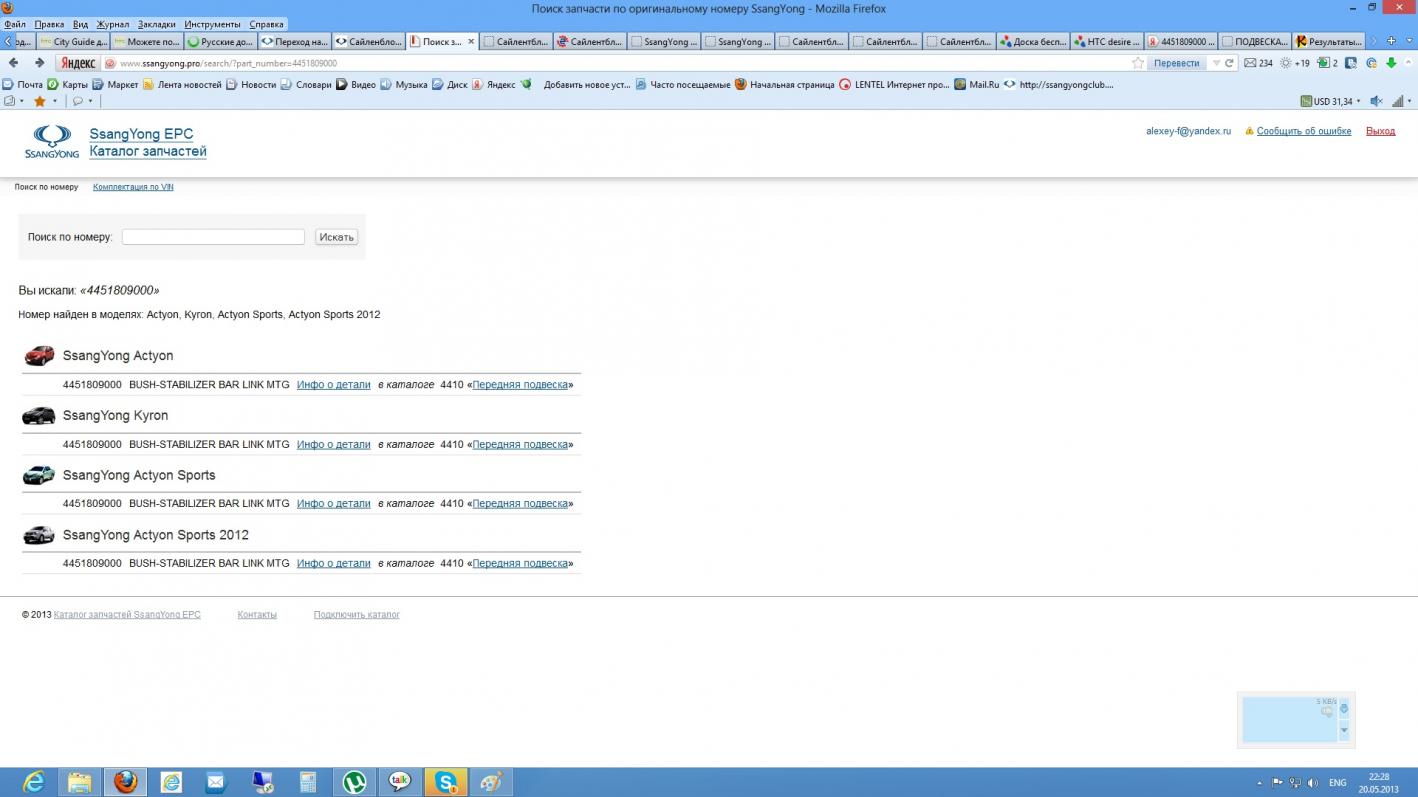
Task: Open Skype from the taskbar
Action: click(446, 782)
